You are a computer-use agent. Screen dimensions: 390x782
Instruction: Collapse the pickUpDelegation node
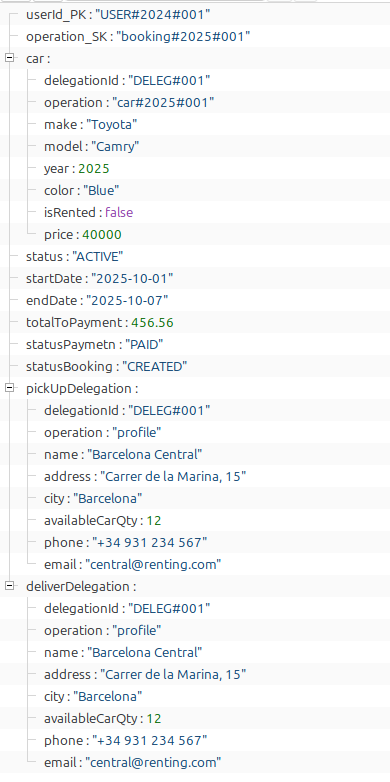pyautogui.click(x=9, y=388)
